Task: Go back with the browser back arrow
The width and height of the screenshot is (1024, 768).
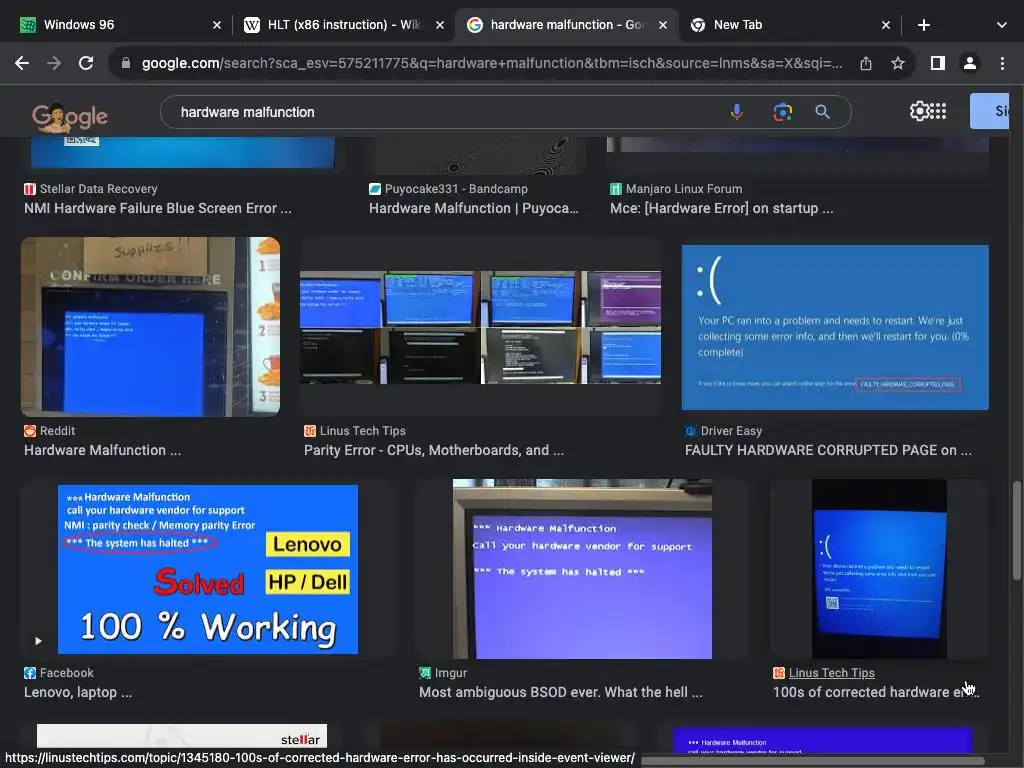Action: pyautogui.click(x=22, y=63)
